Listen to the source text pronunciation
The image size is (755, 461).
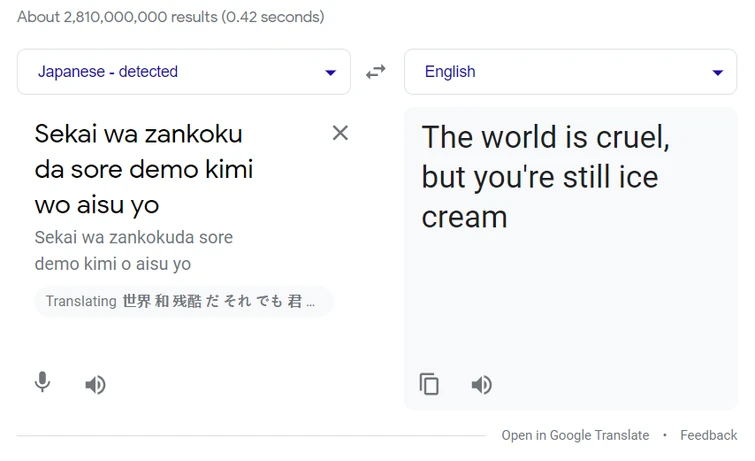[x=95, y=385]
